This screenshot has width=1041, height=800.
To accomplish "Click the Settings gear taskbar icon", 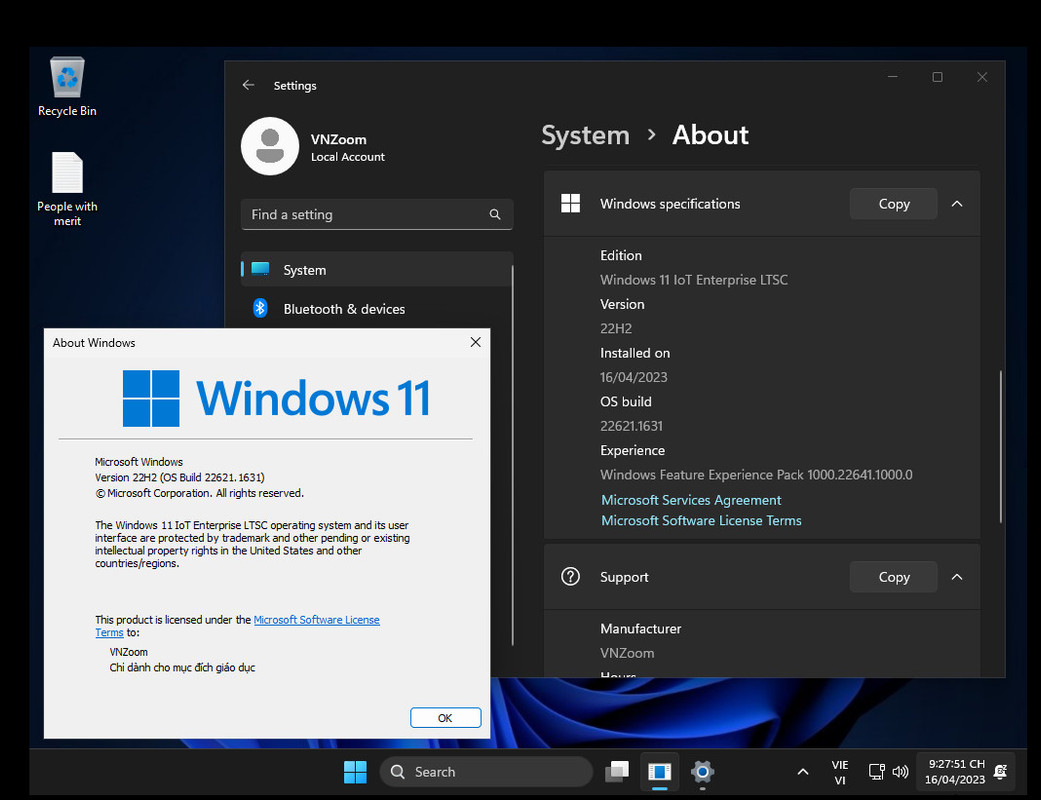I will click(x=703, y=772).
